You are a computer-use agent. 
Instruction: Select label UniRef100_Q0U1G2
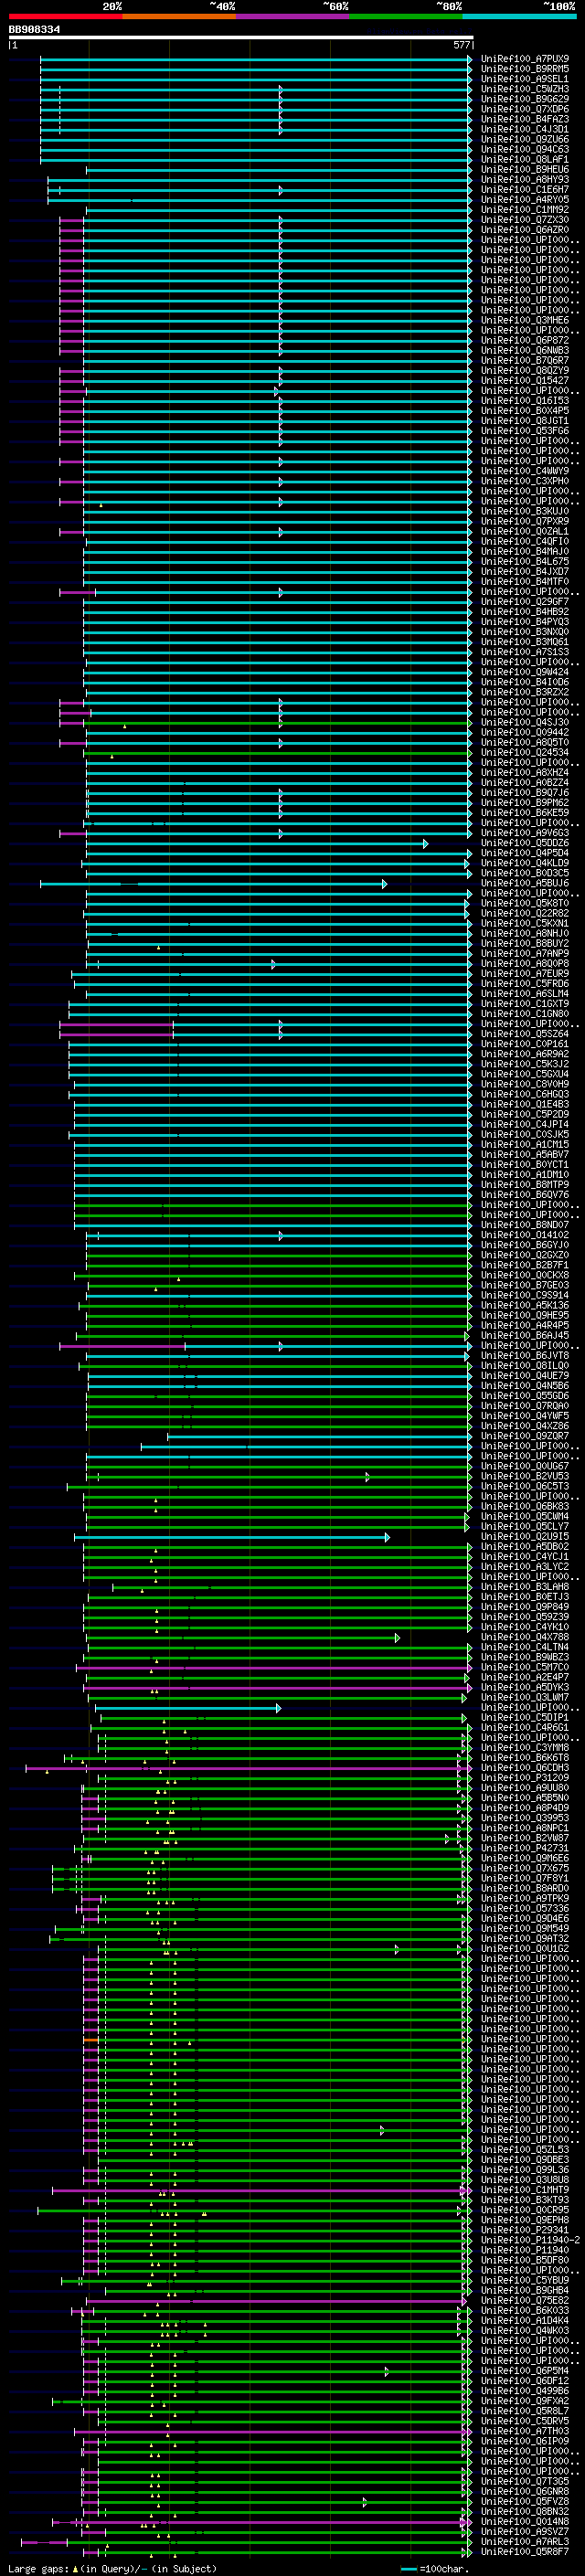(525, 1948)
